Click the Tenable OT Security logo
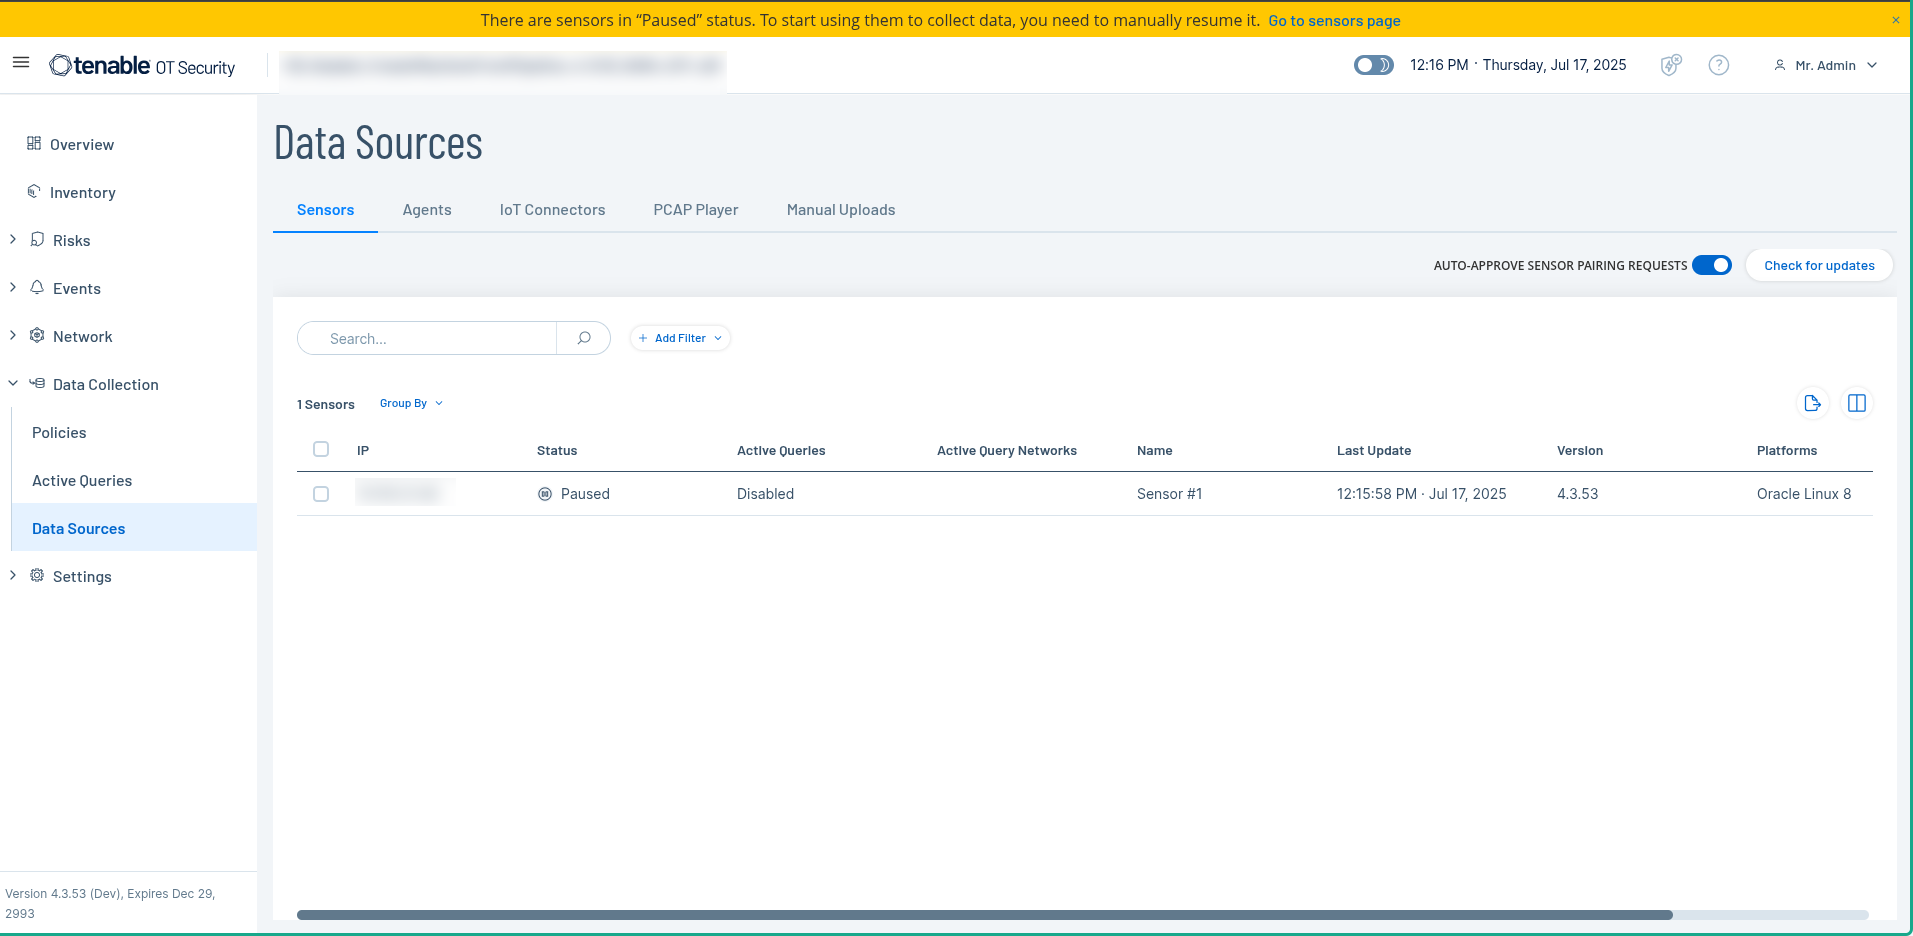The height and width of the screenshot is (936, 1913). (142, 66)
